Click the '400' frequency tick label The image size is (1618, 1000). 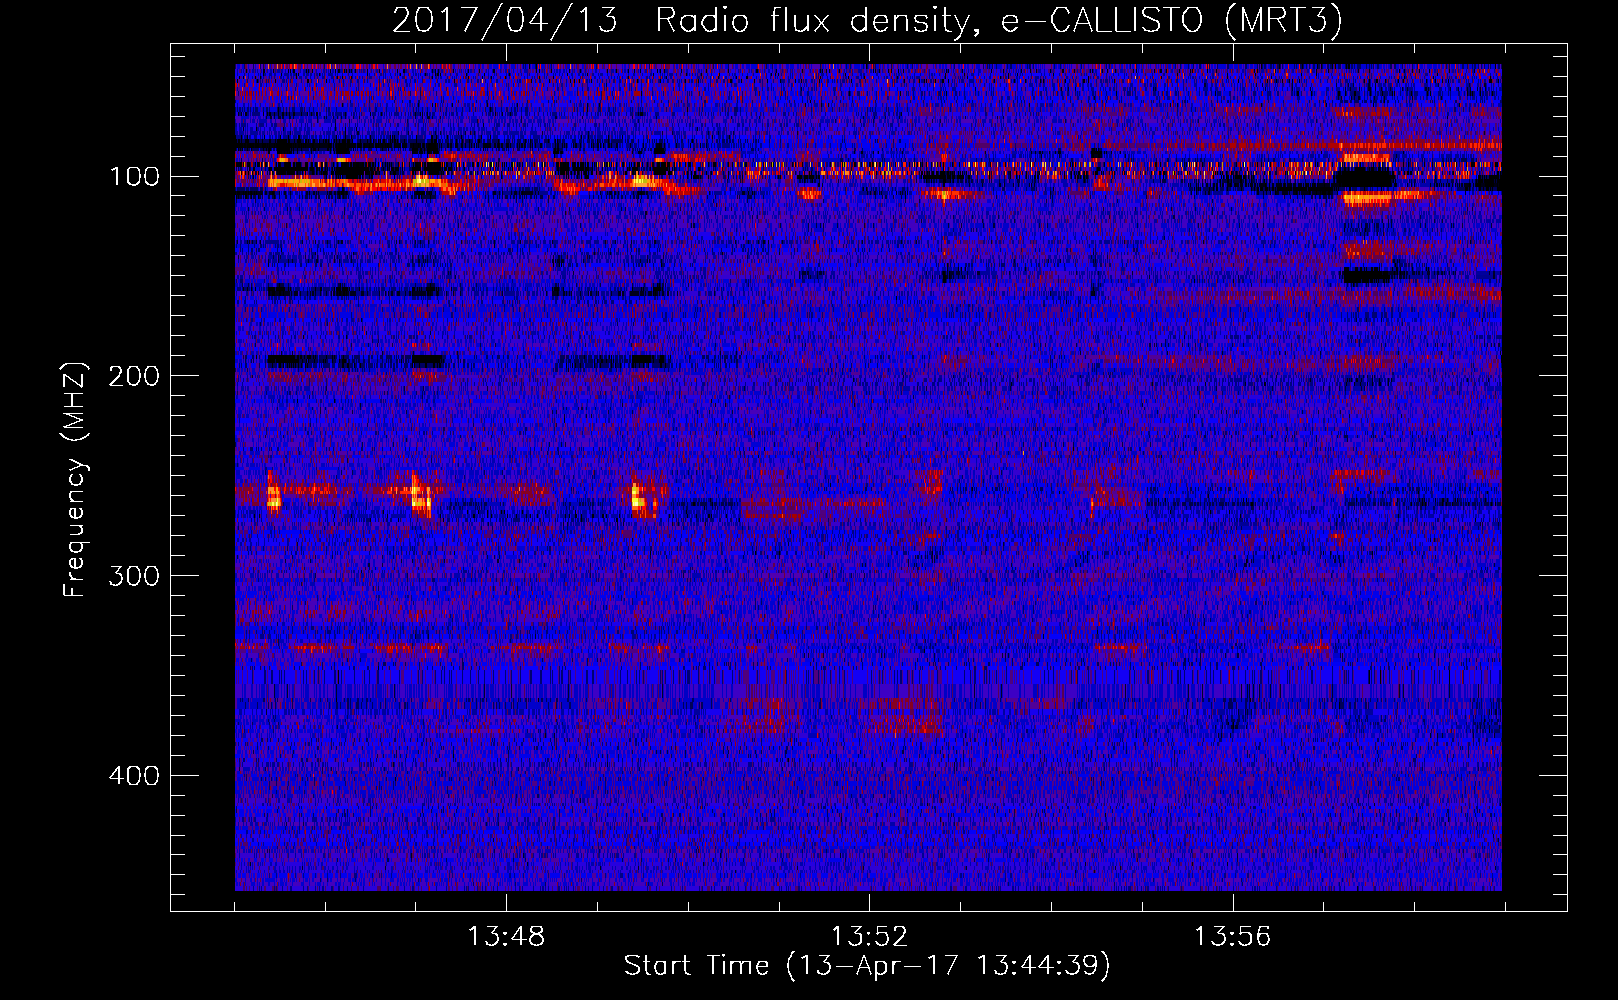click(x=134, y=776)
